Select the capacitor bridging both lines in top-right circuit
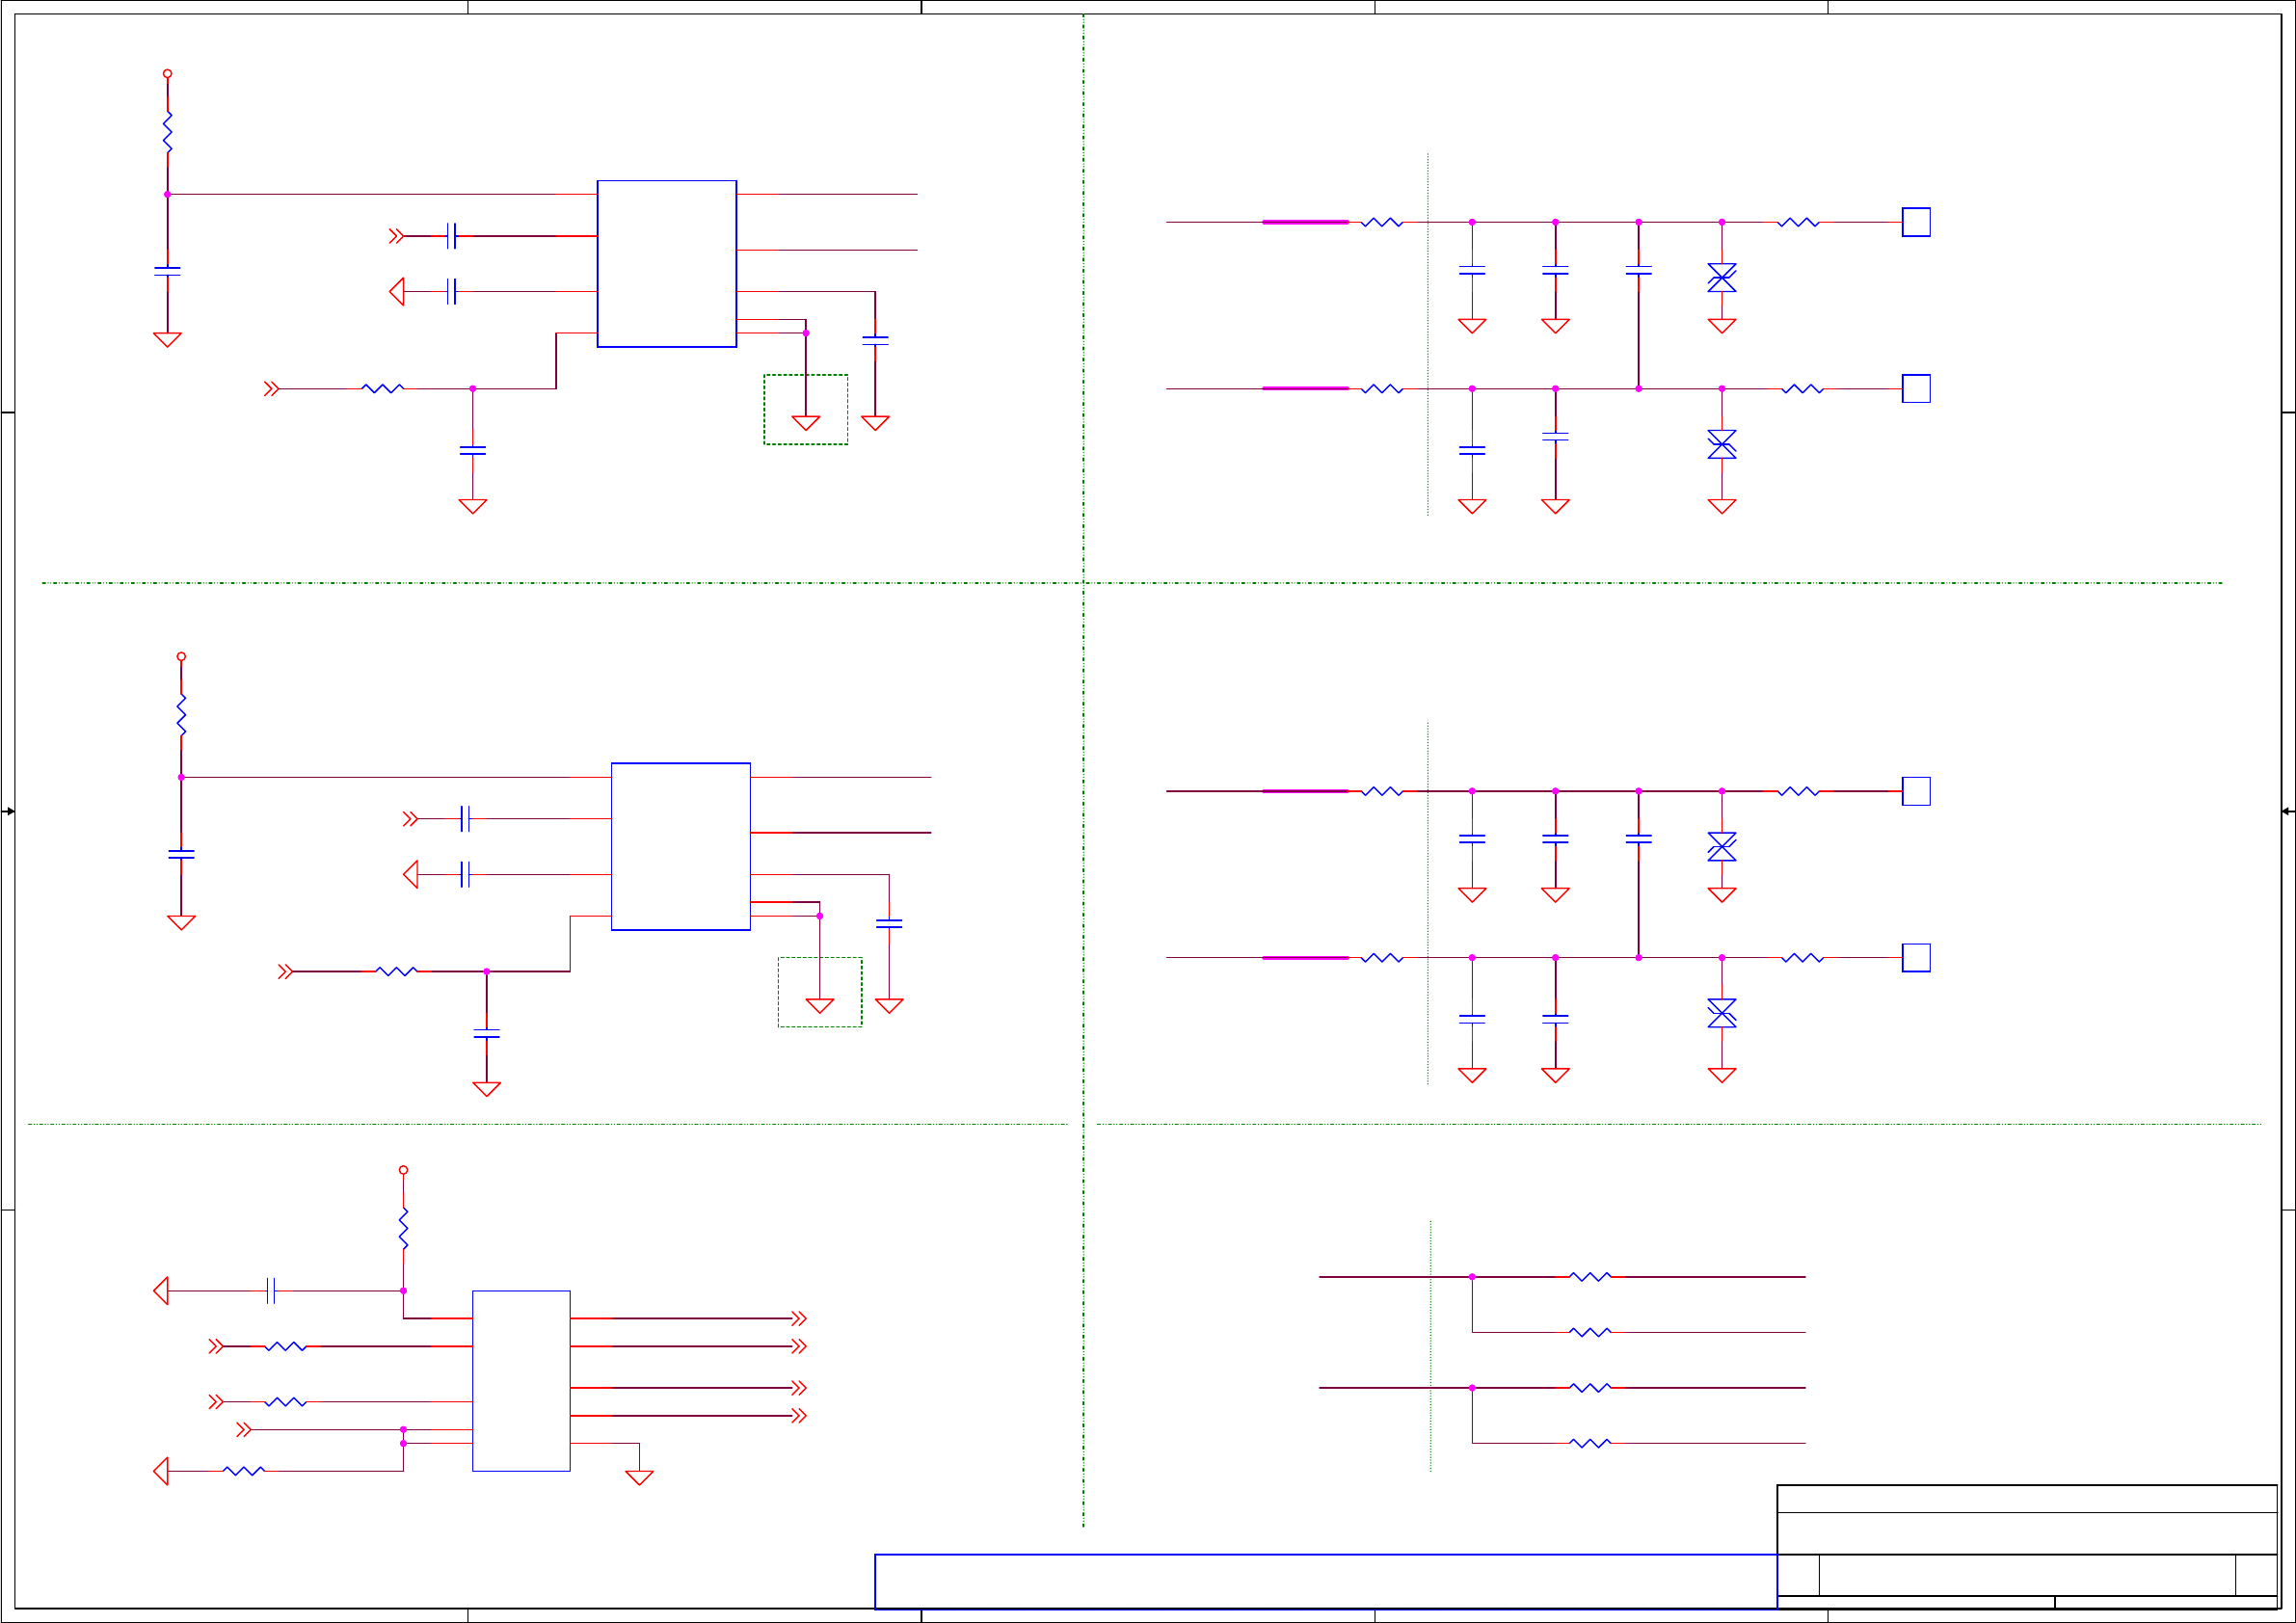This screenshot has height=1623, width=2296. click(1638, 271)
